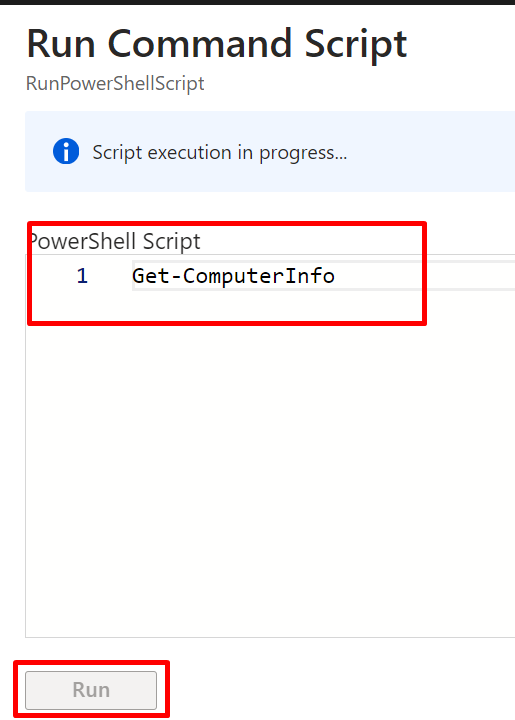Viewport: 515px width, 720px height.
Task: Click line number 1 in editor gutter
Action: click(x=82, y=276)
